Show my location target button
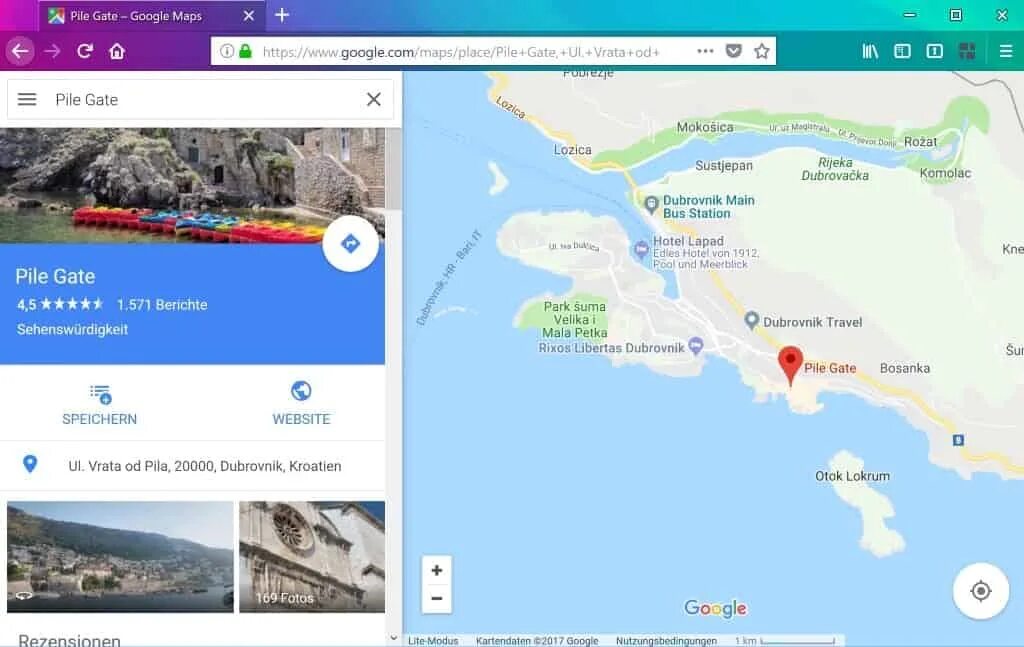 tap(981, 591)
